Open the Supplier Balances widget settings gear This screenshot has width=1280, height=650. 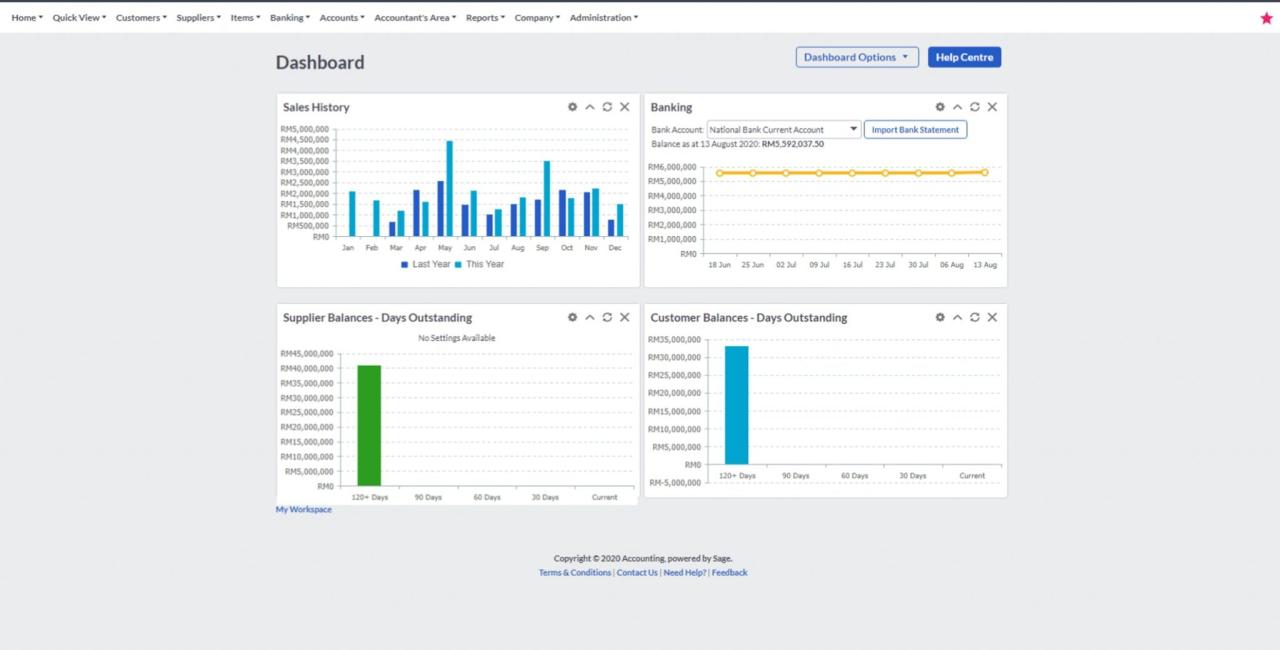coord(572,317)
